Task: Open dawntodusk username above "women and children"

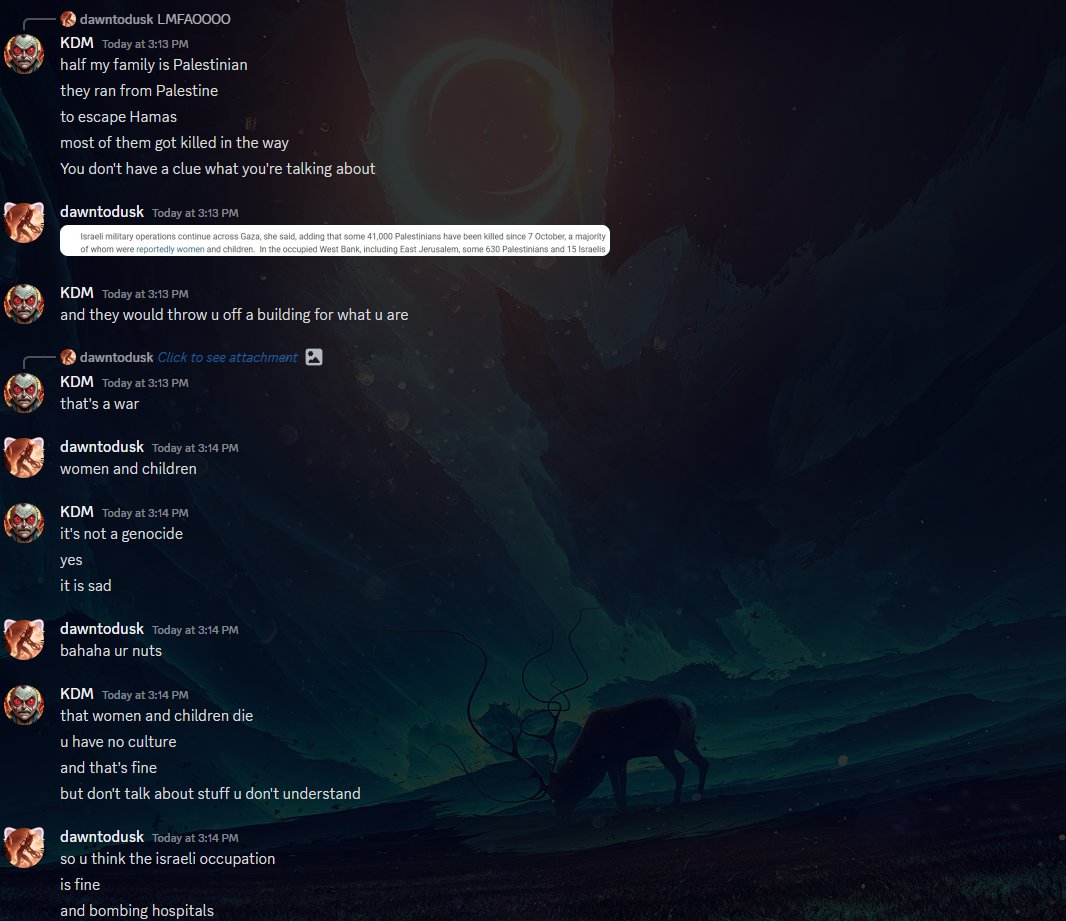Action: (x=102, y=447)
